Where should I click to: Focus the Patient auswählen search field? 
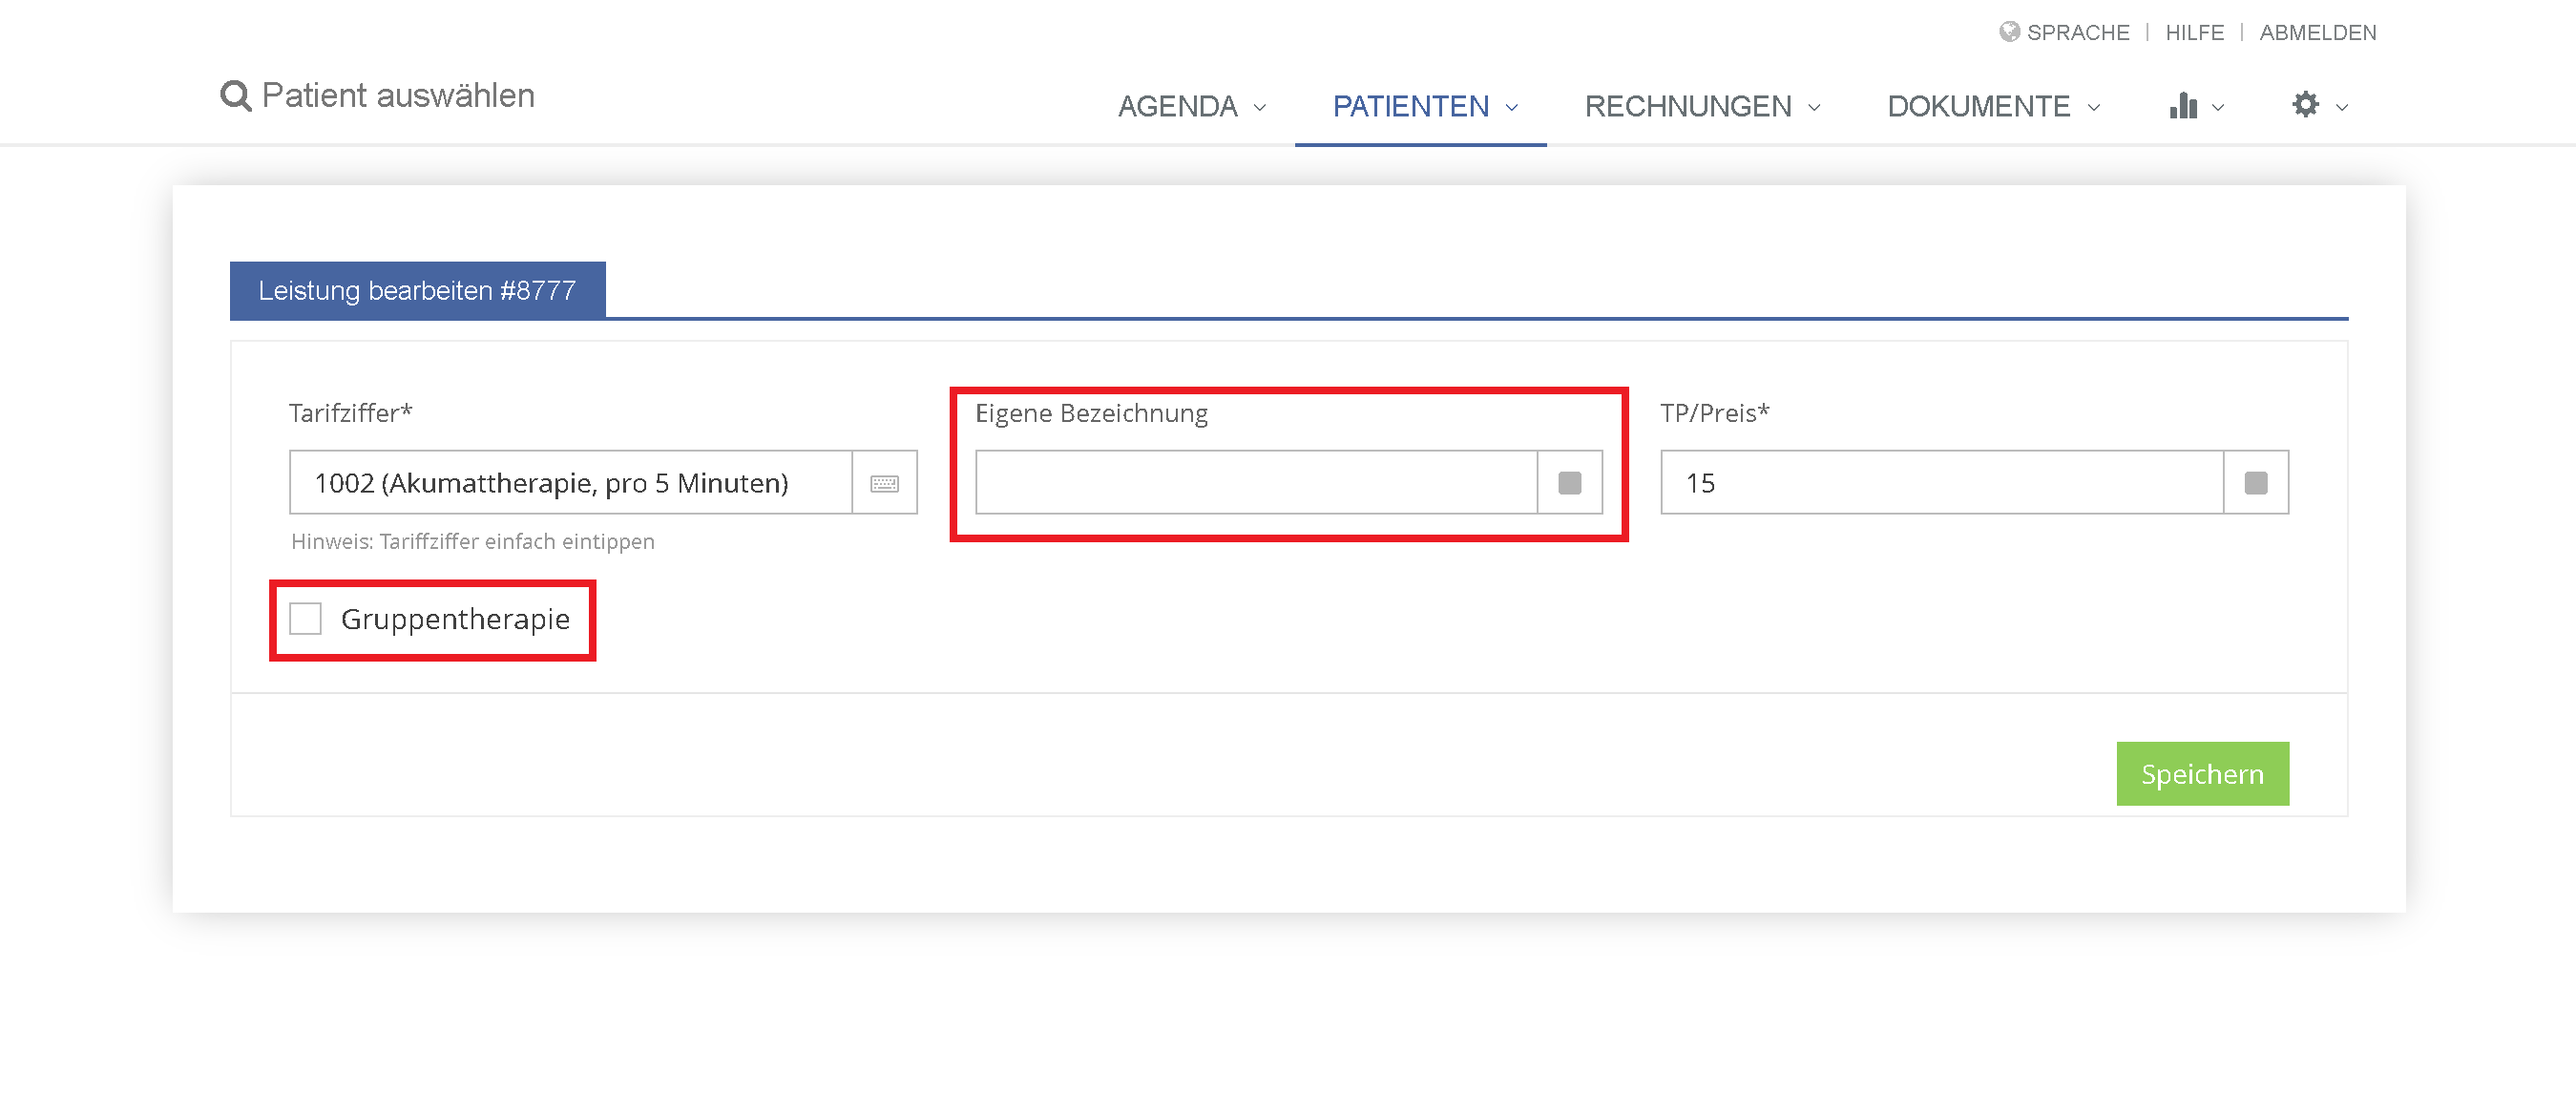pos(398,96)
